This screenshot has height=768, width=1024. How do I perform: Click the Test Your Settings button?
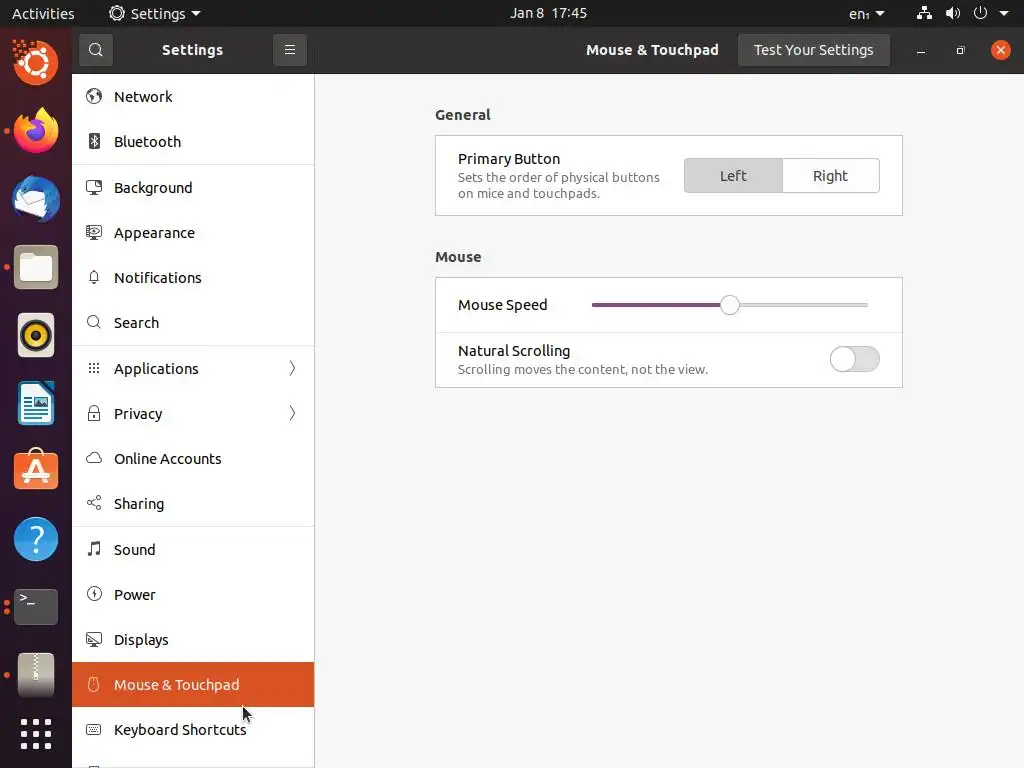pyautogui.click(x=813, y=50)
